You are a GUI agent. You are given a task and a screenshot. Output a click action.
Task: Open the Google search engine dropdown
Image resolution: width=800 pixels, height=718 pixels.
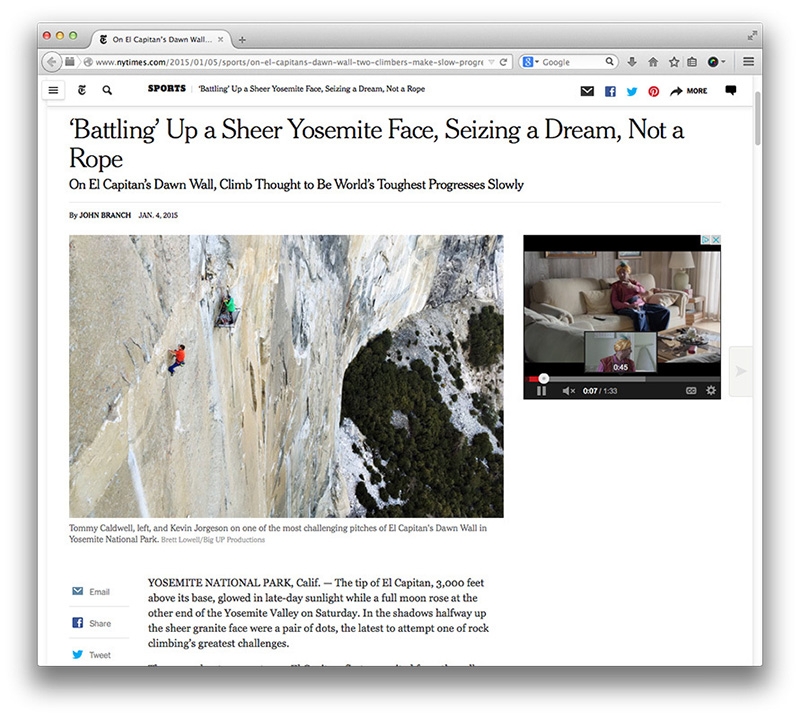tap(531, 62)
